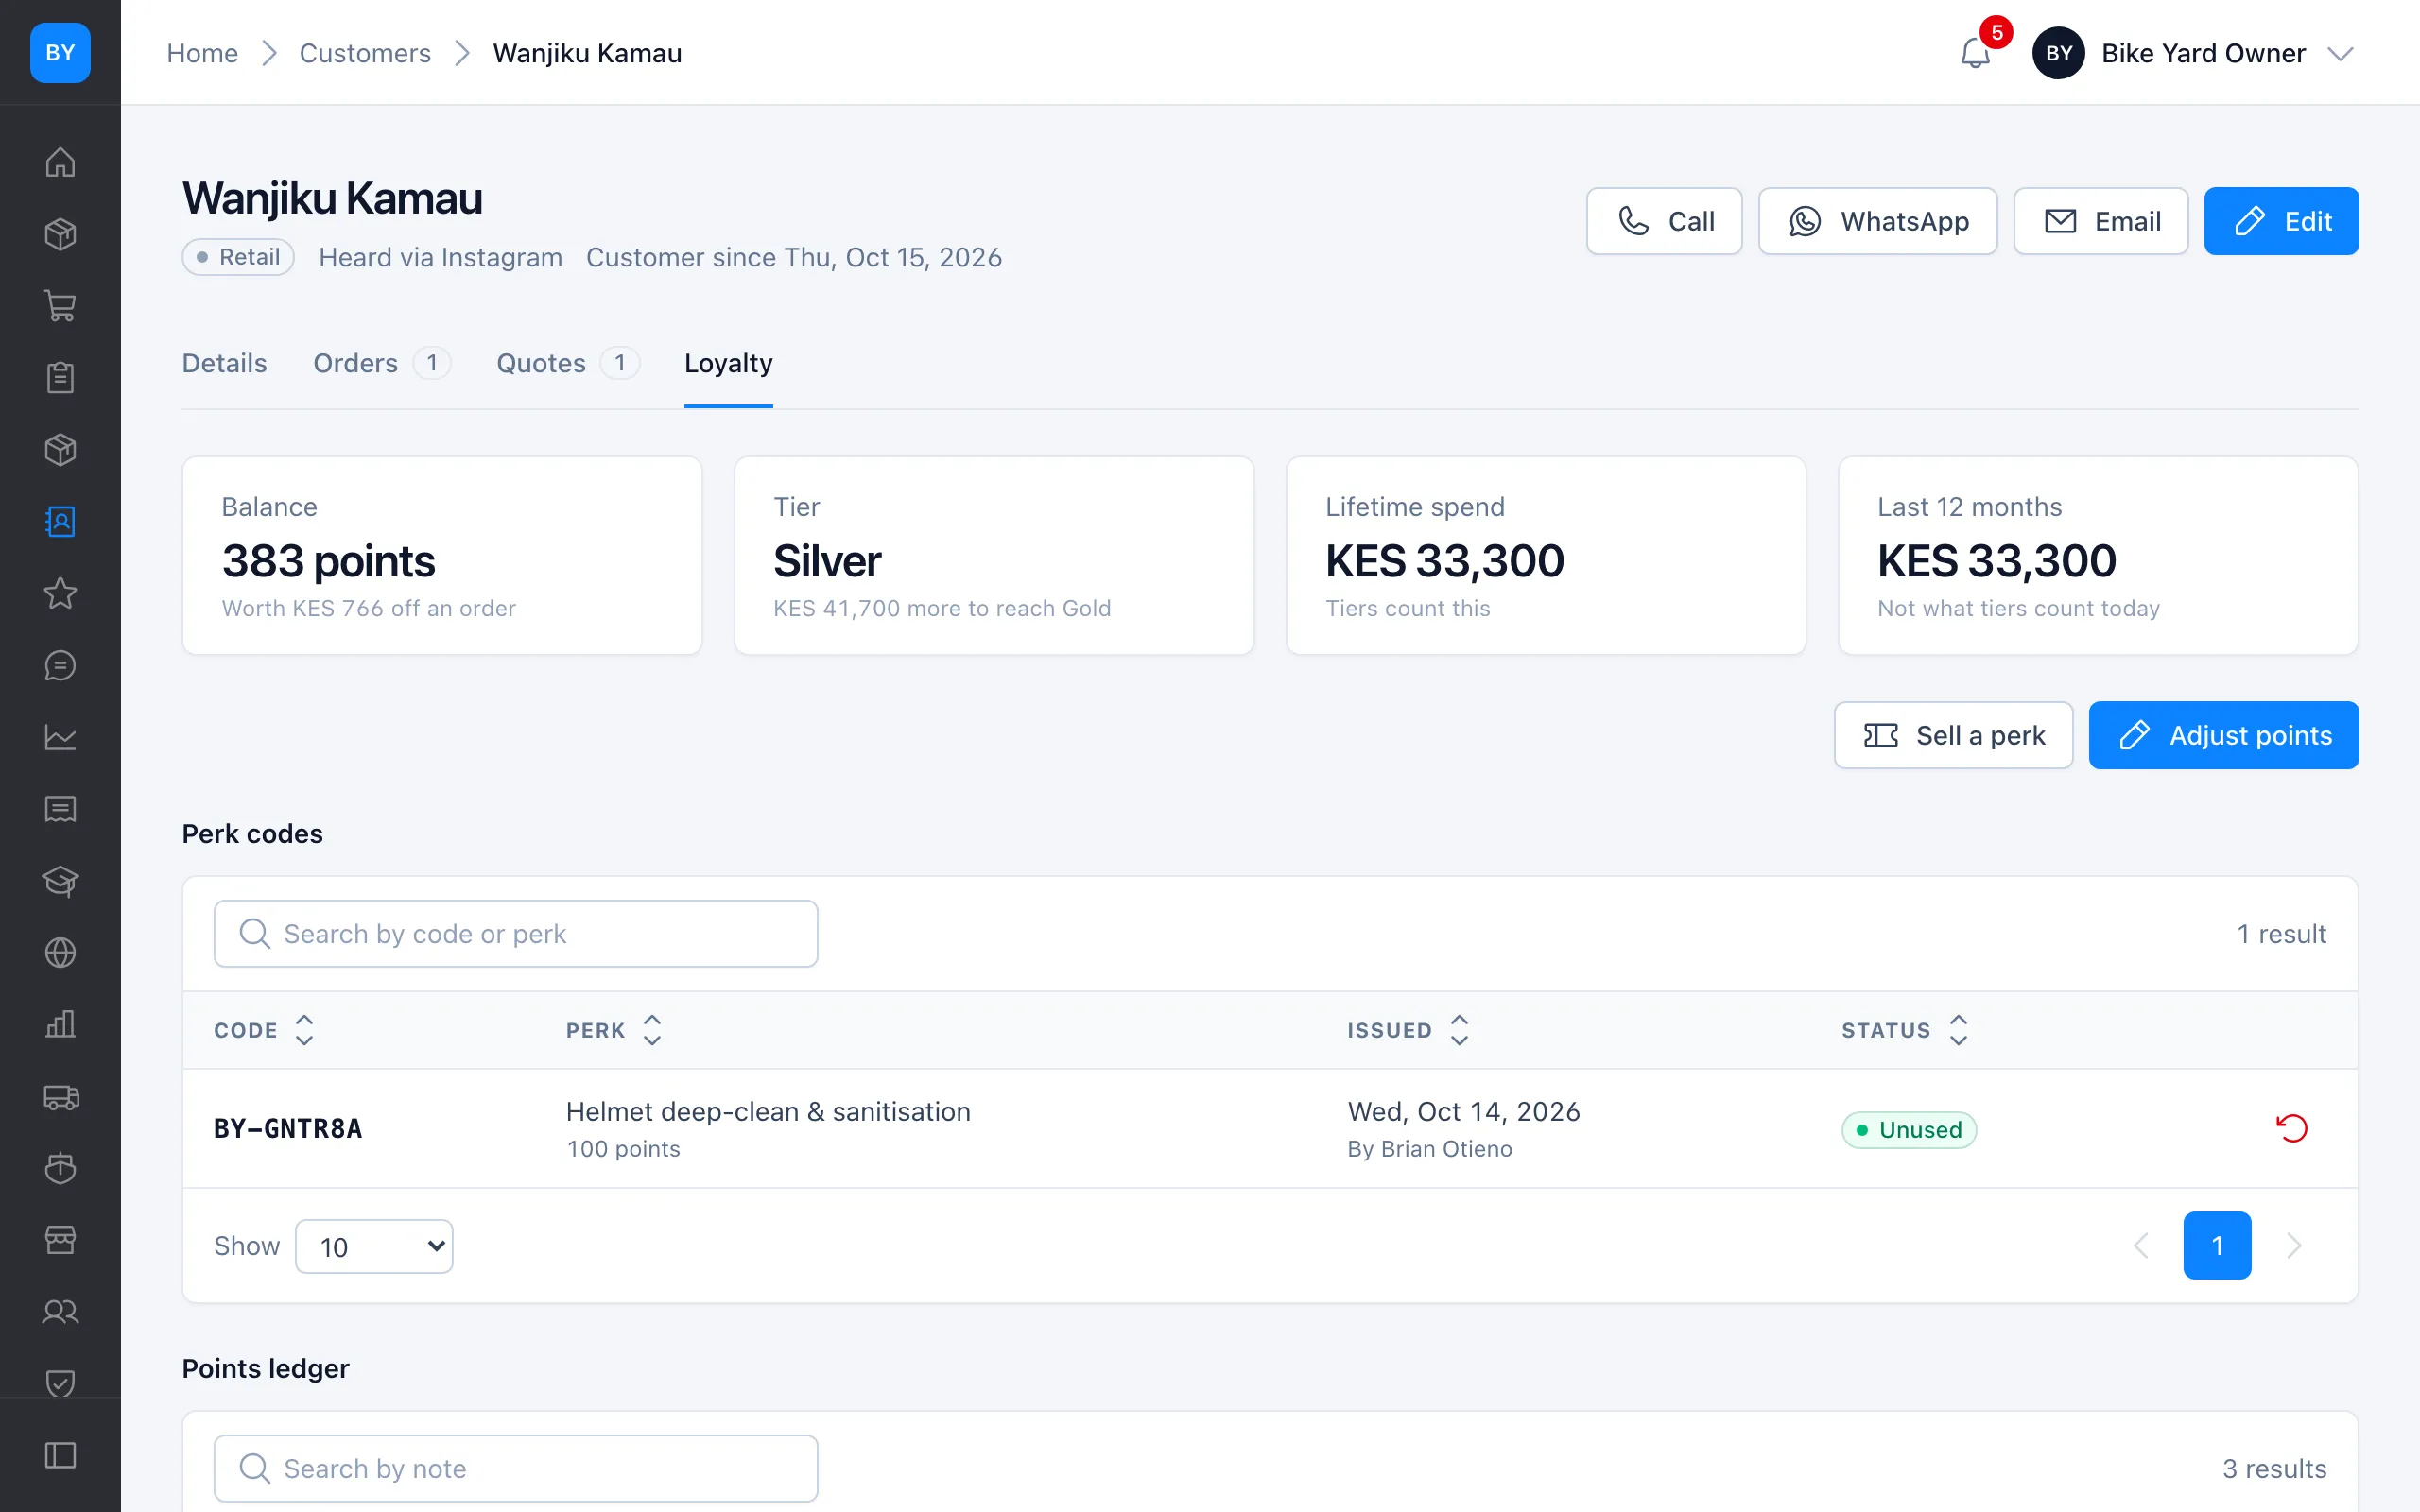Click the Silver tier value
The width and height of the screenshot is (2420, 1512).
coord(827,560)
